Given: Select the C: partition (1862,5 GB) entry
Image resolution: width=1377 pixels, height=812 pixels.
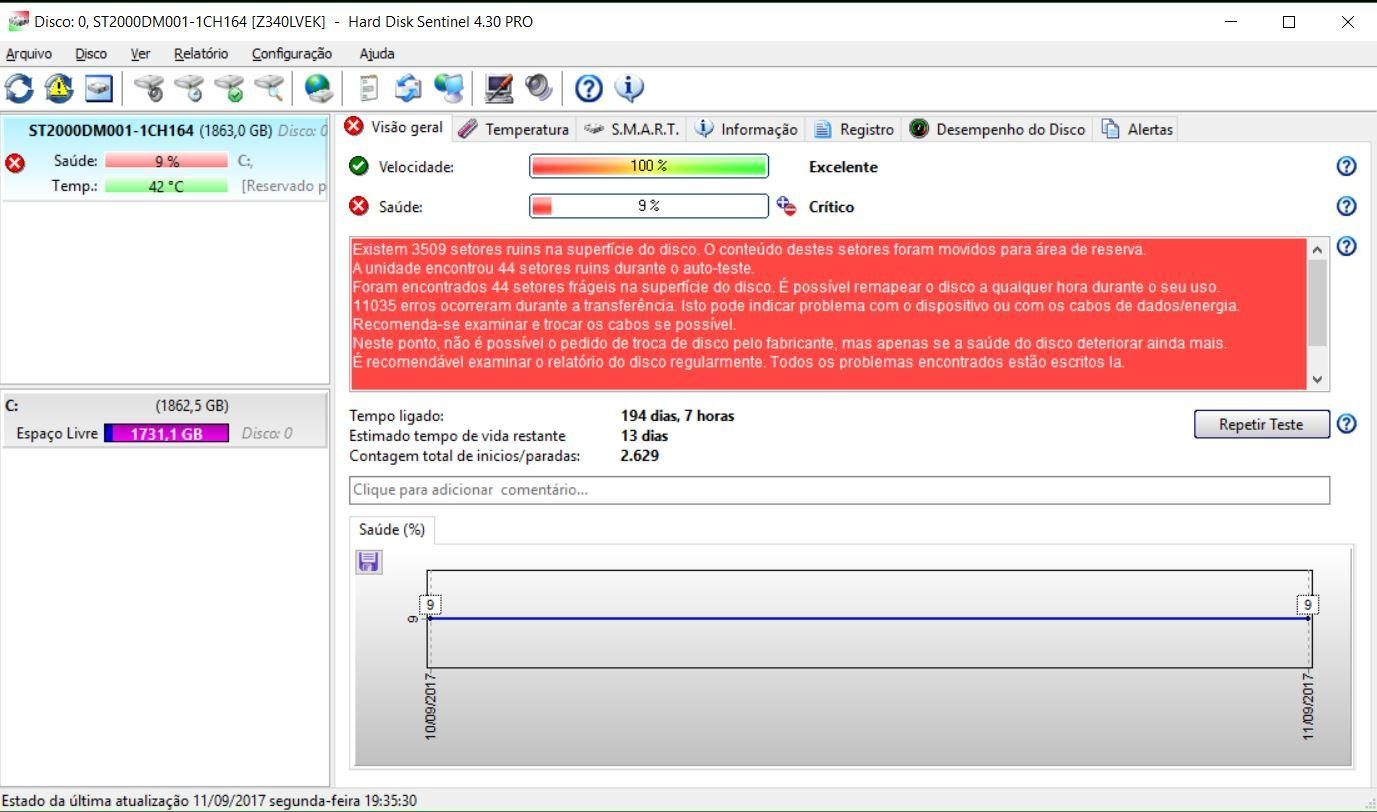Looking at the screenshot, I should 165,419.
